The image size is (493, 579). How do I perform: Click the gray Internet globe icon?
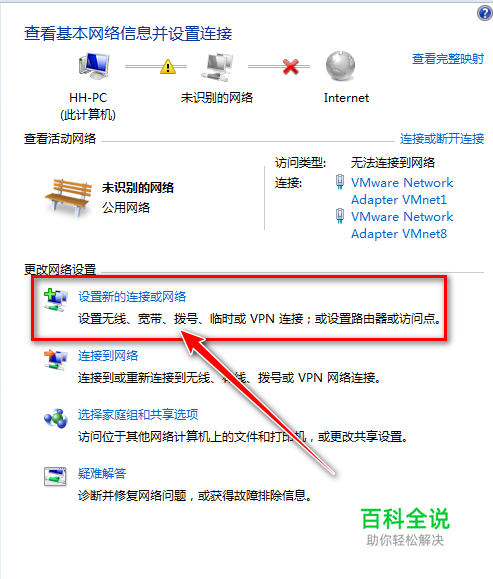(x=340, y=66)
